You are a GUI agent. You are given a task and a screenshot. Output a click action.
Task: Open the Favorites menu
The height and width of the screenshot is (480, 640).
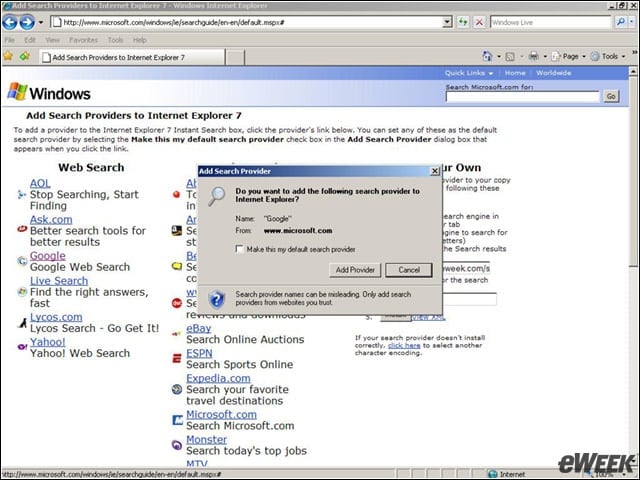coord(83,40)
